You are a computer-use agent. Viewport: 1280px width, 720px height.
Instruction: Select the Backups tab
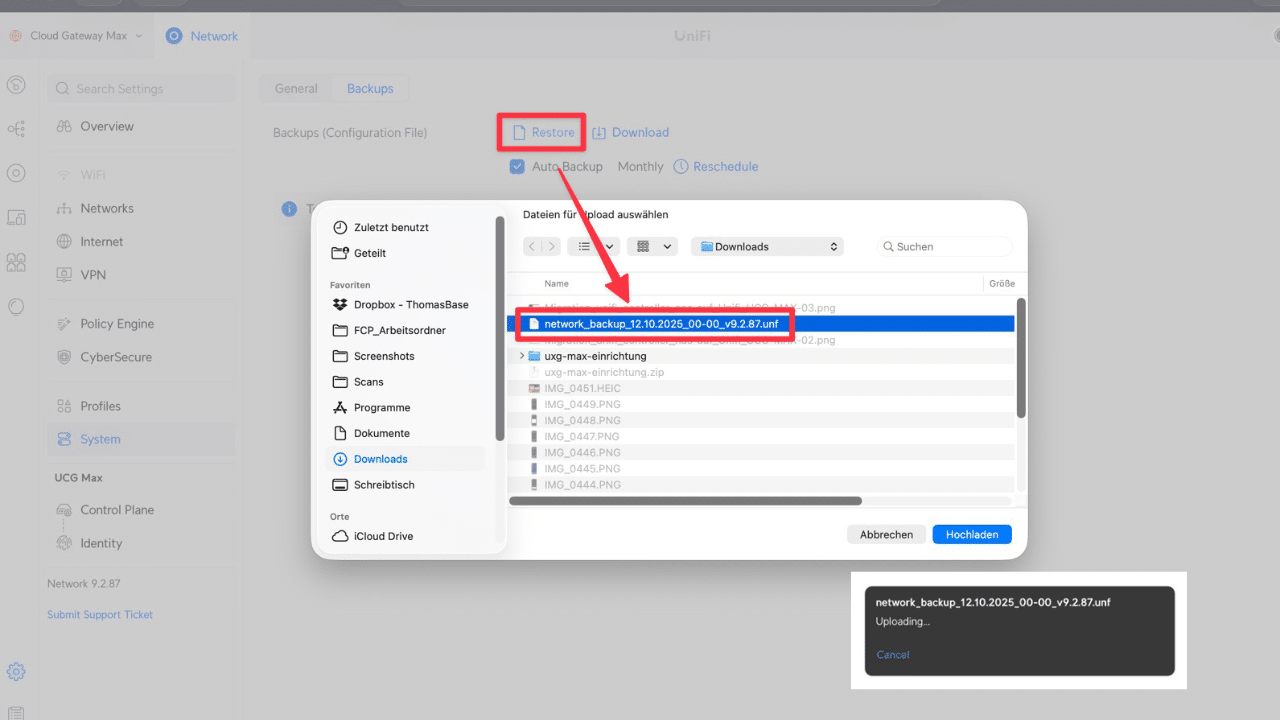coord(370,88)
